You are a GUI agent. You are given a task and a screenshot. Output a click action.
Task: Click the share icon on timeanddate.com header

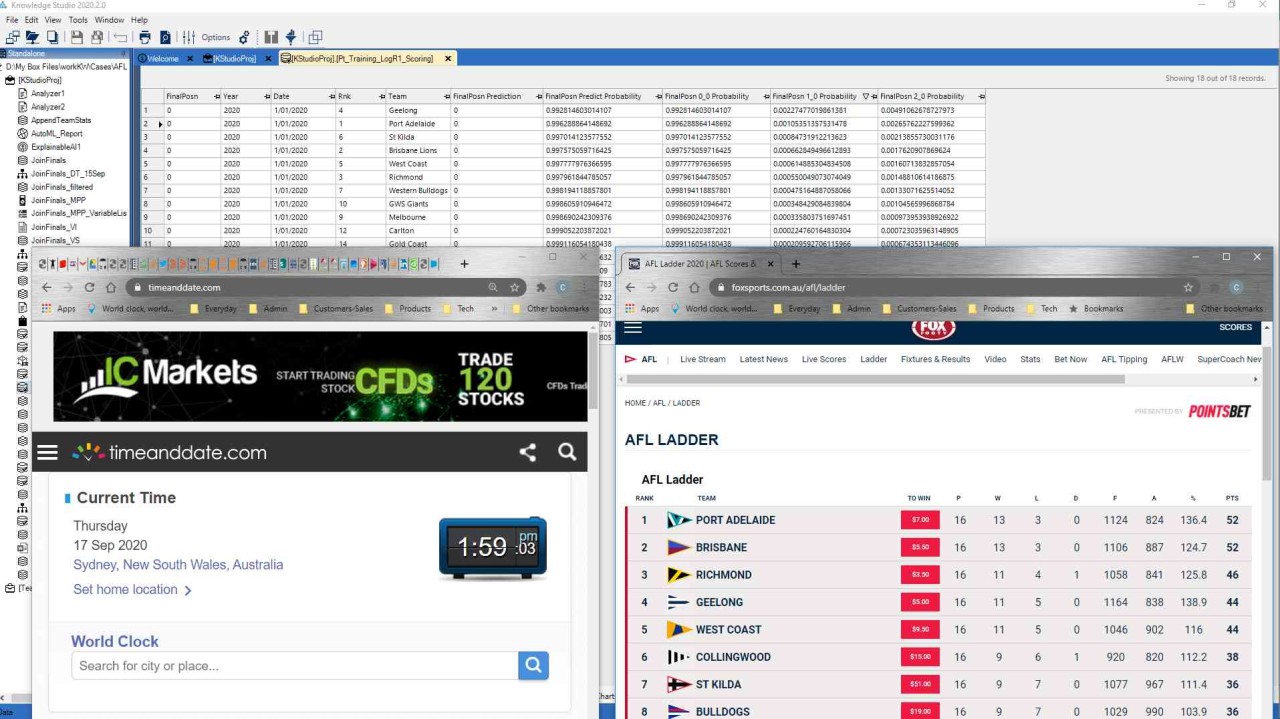coord(527,452)
